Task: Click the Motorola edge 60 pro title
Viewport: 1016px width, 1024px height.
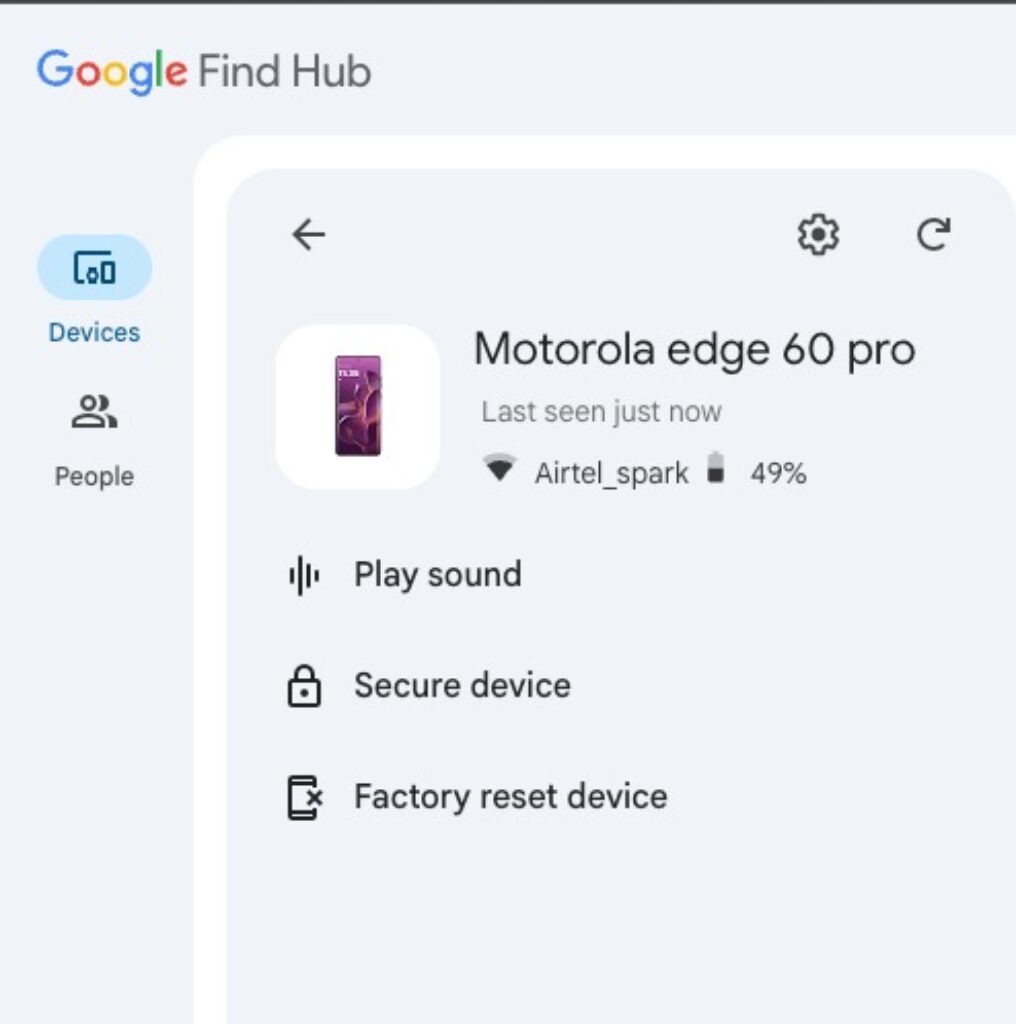Action: [694, 350]
